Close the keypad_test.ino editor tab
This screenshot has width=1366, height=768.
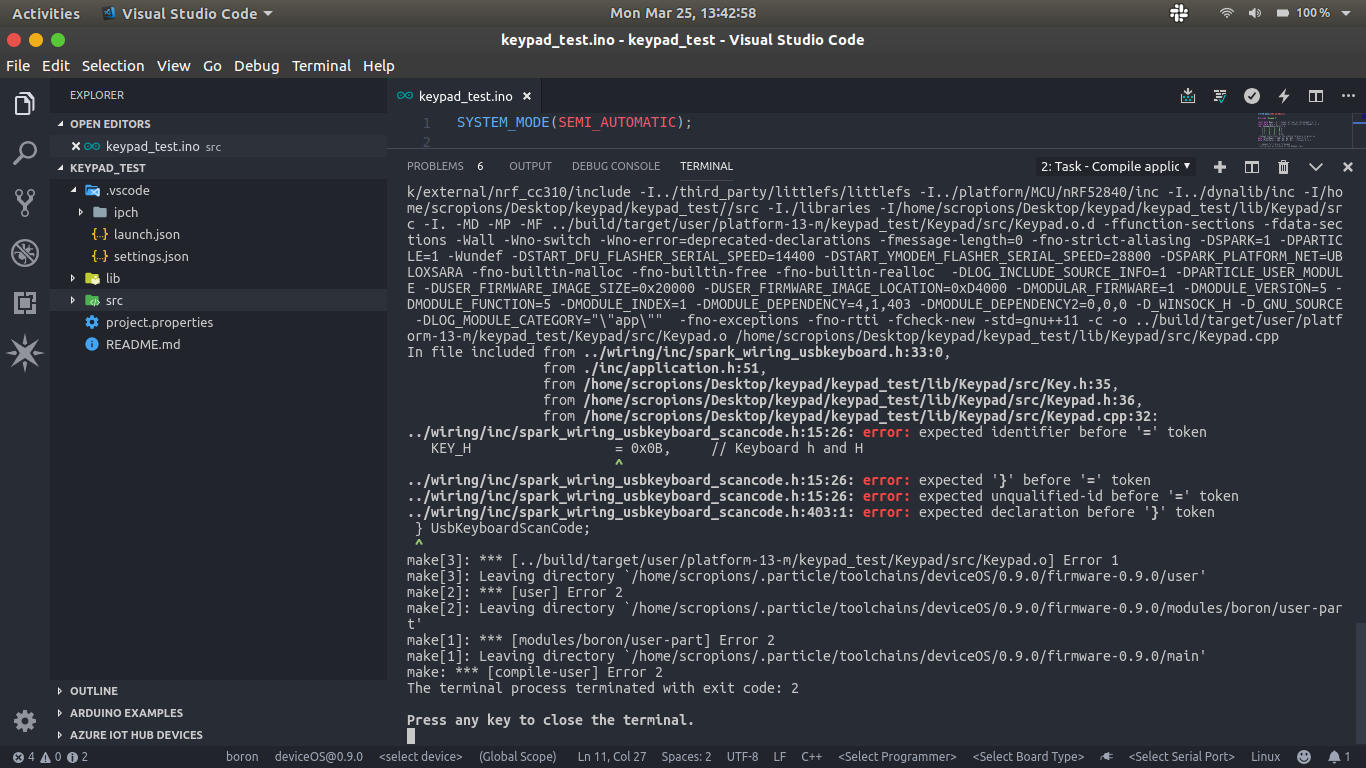tap(527, 96)
